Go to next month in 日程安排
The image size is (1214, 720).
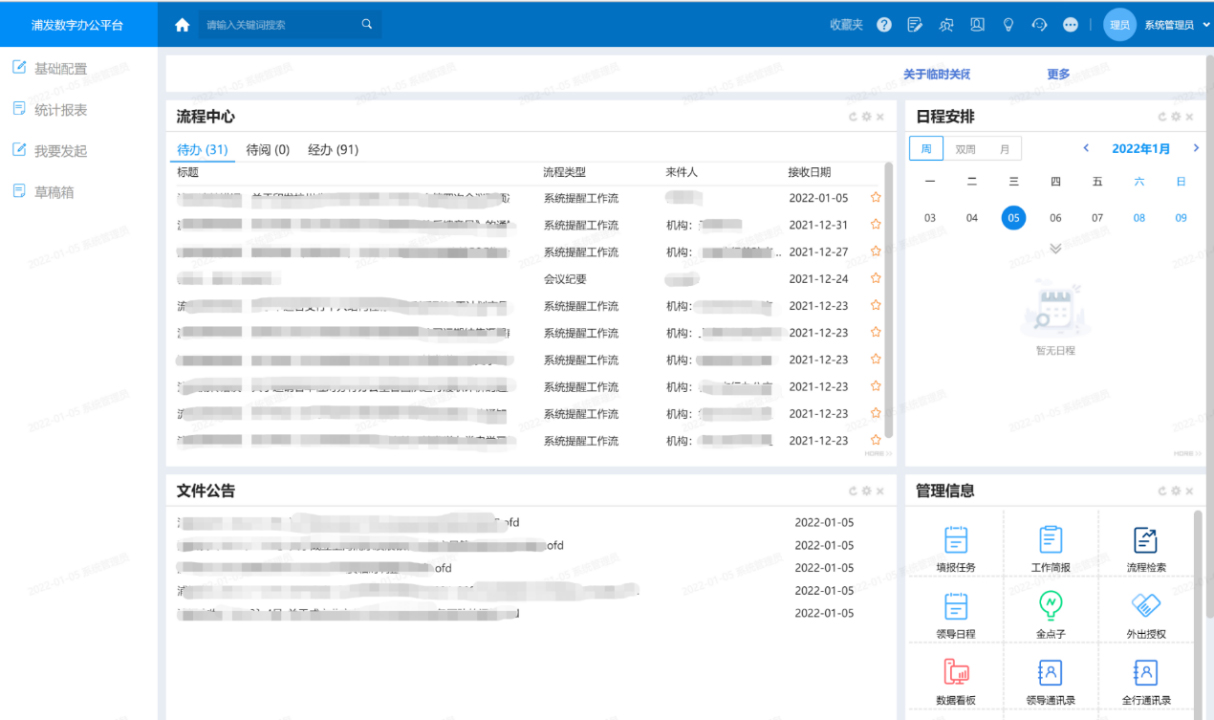click(x=1196, y=149)
